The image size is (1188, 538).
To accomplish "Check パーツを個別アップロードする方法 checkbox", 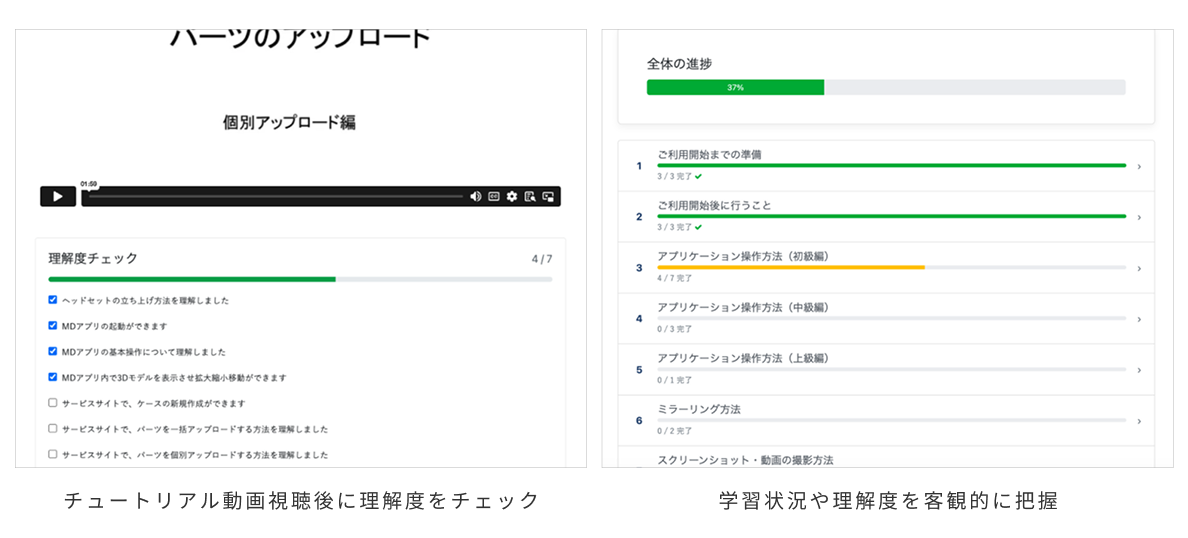I will pyautogui.click(x=53, y=454).
